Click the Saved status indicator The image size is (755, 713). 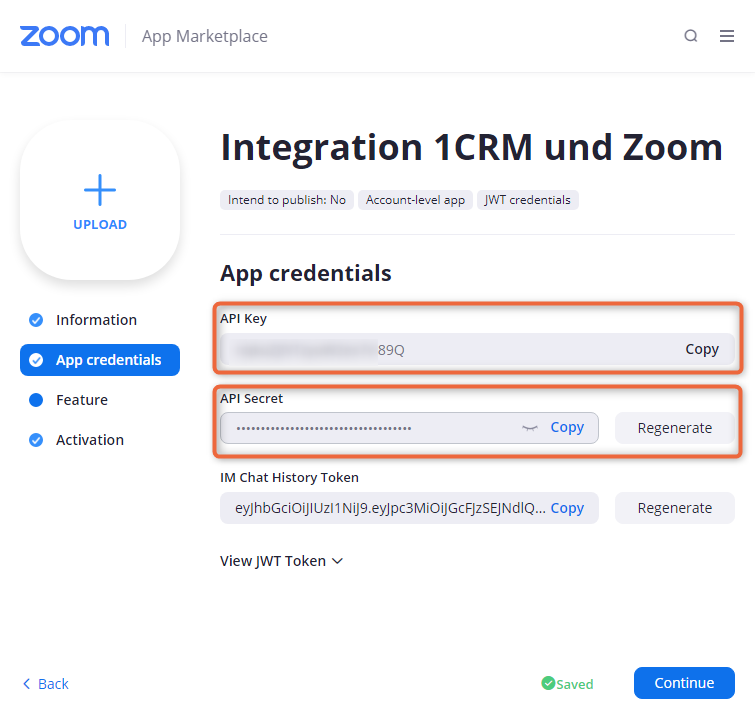[x=567, y=684]
